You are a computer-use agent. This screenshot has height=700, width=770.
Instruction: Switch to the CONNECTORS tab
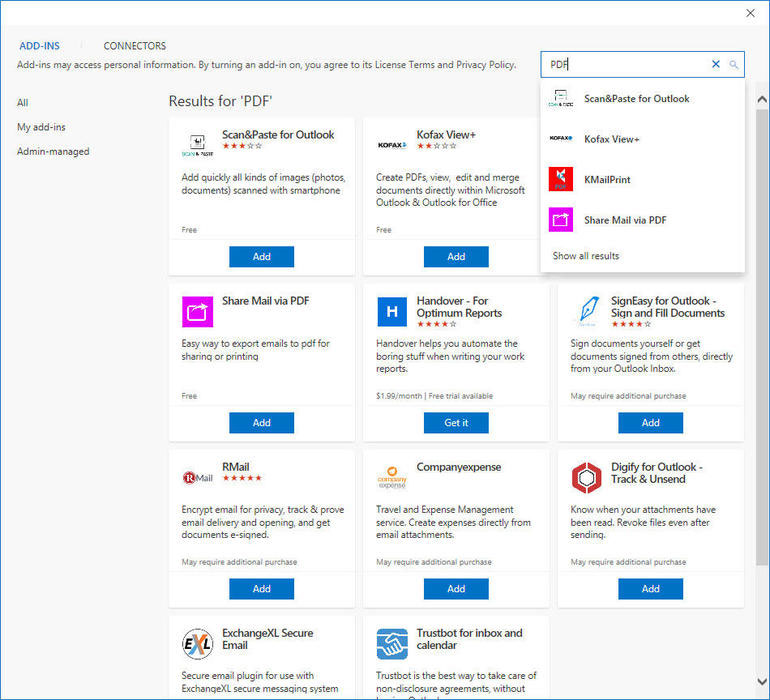[135, 46]
